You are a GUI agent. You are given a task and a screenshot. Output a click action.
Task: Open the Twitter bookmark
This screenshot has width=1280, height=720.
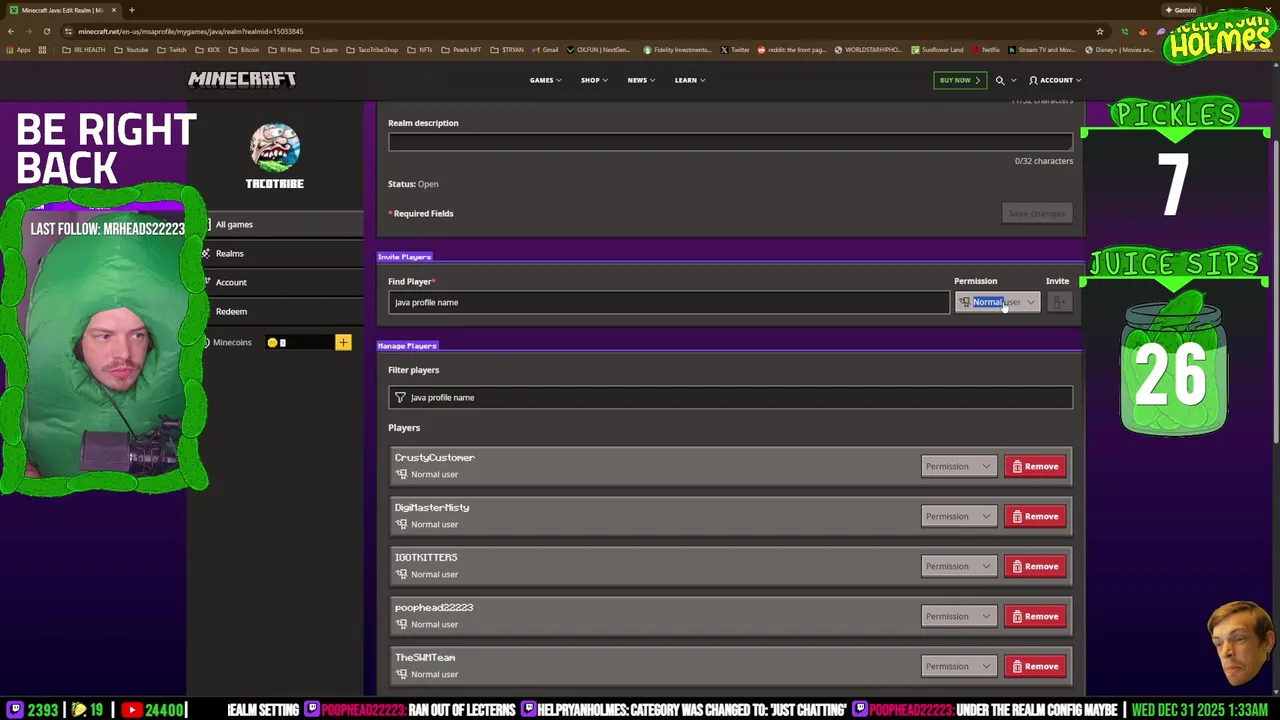(736, 50)
